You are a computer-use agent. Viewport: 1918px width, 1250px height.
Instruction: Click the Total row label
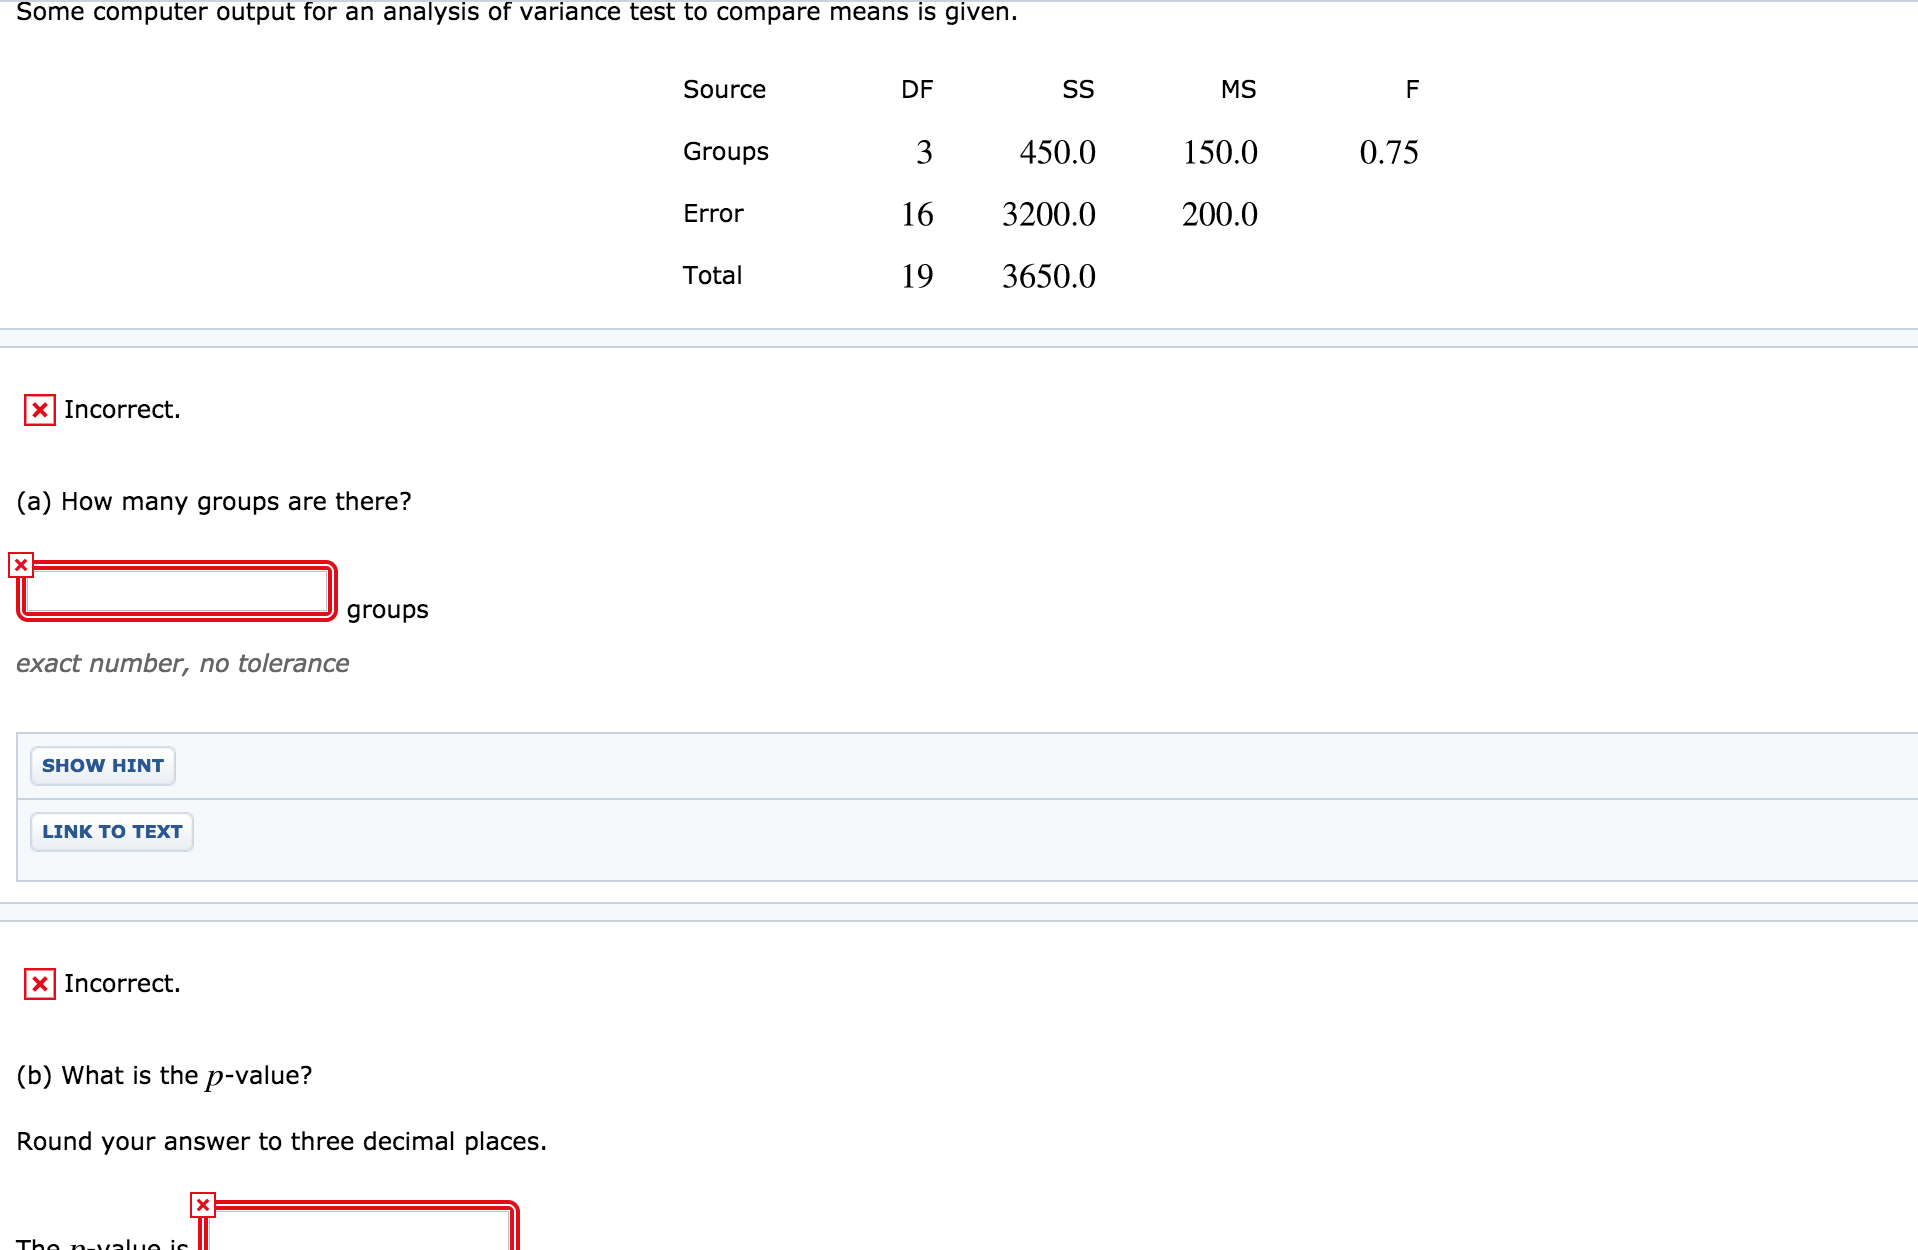point(712,276)
